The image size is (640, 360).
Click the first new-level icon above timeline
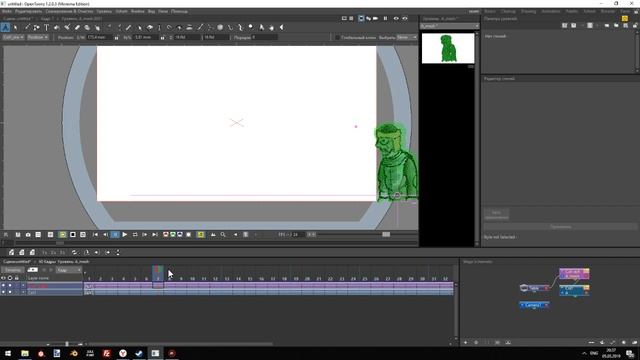pos(11,253)
